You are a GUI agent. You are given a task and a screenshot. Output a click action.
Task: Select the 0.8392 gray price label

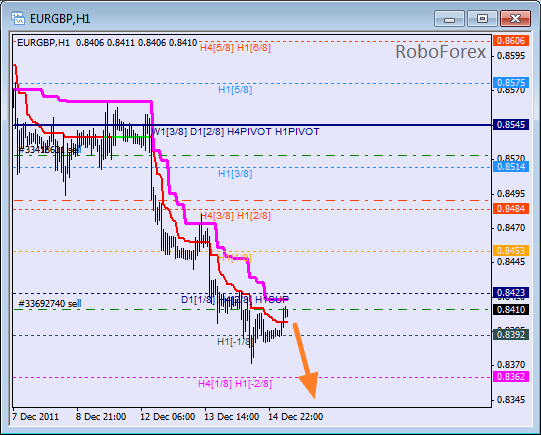pos(511,335)
